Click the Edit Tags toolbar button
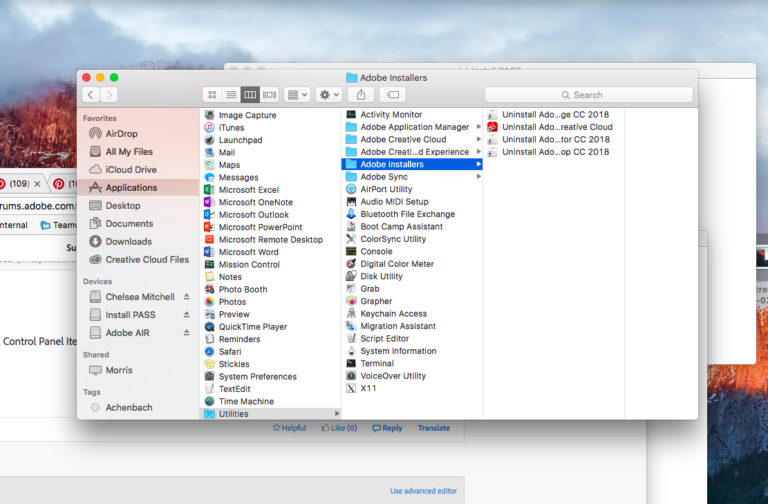768x504 pixels. coord(393,95)
